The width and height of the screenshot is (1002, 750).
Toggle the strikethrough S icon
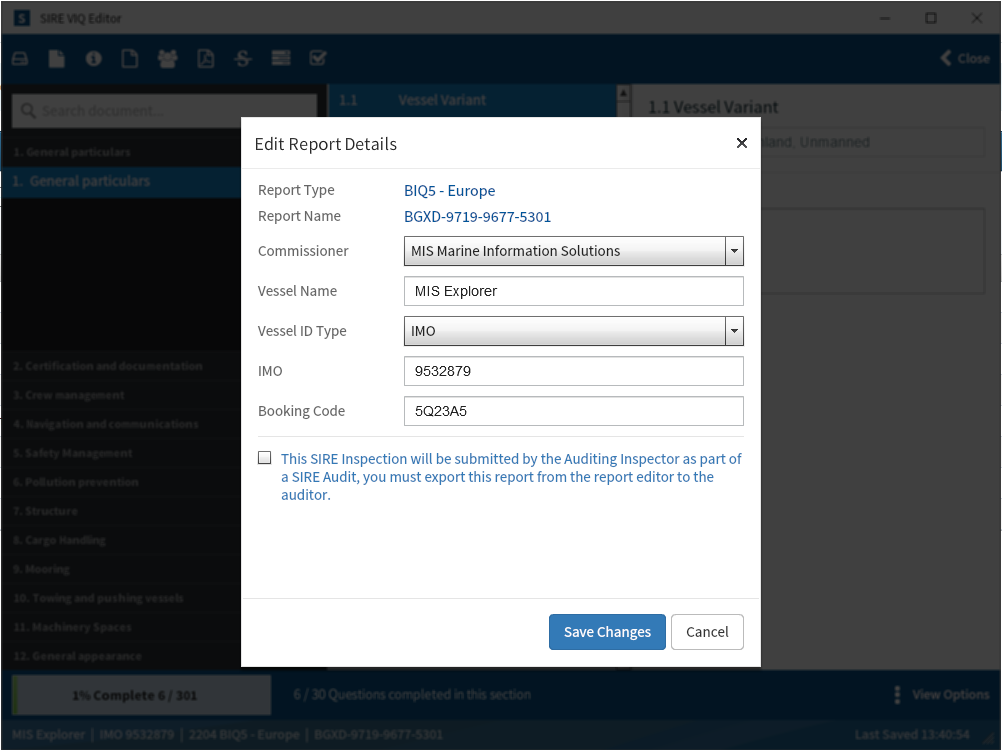(x=243, y=59)
